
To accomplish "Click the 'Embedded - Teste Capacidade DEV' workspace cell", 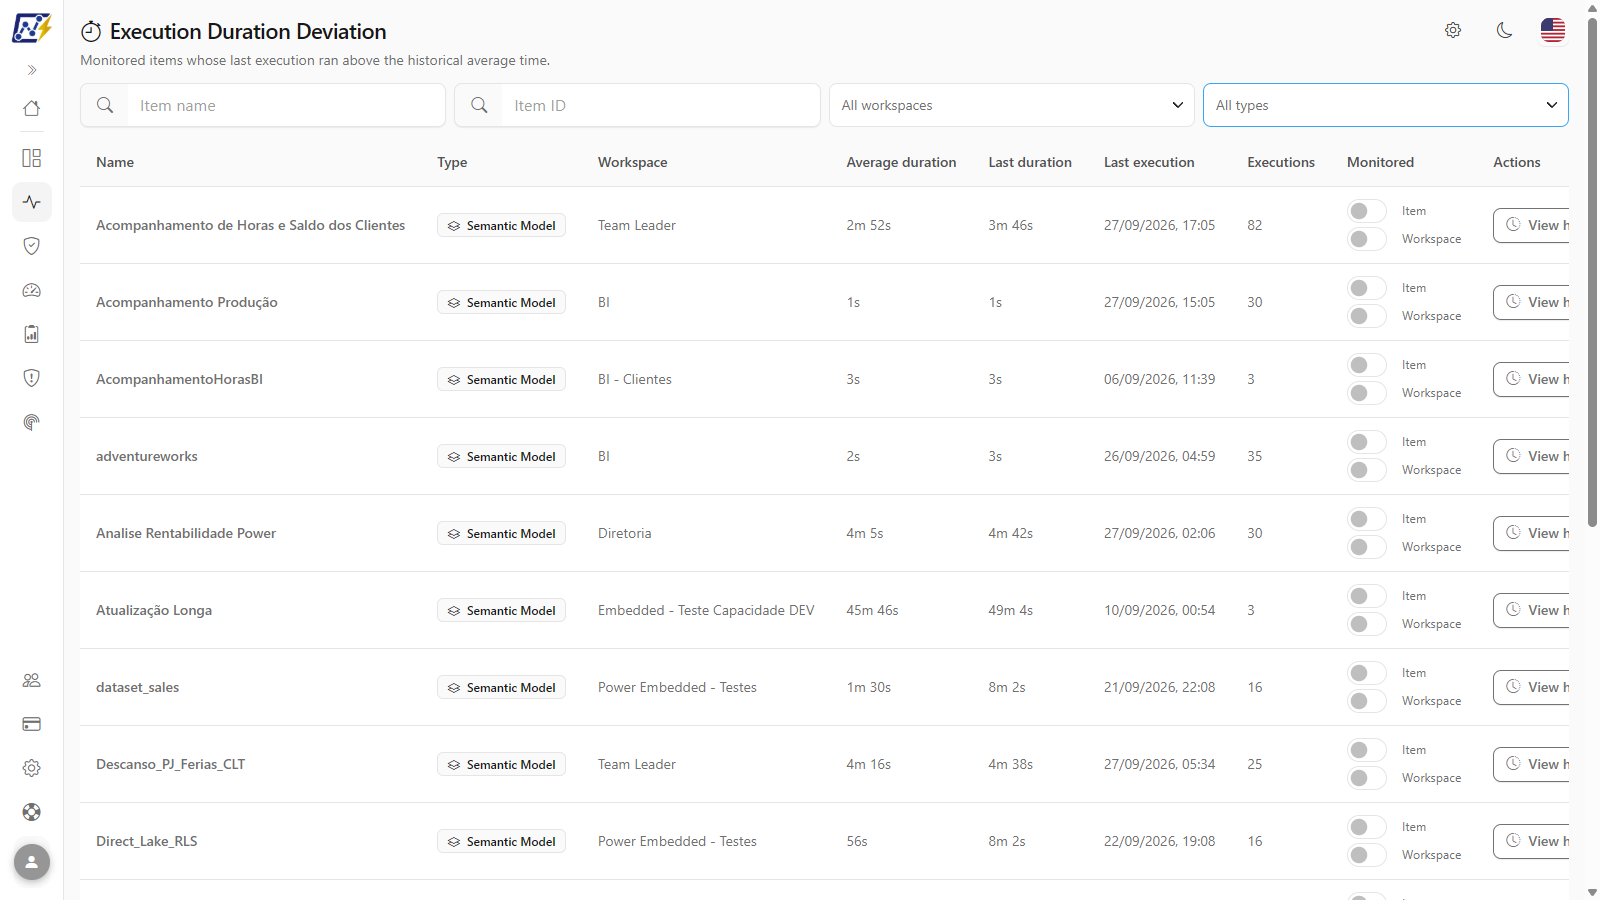I will coord(706,610).
